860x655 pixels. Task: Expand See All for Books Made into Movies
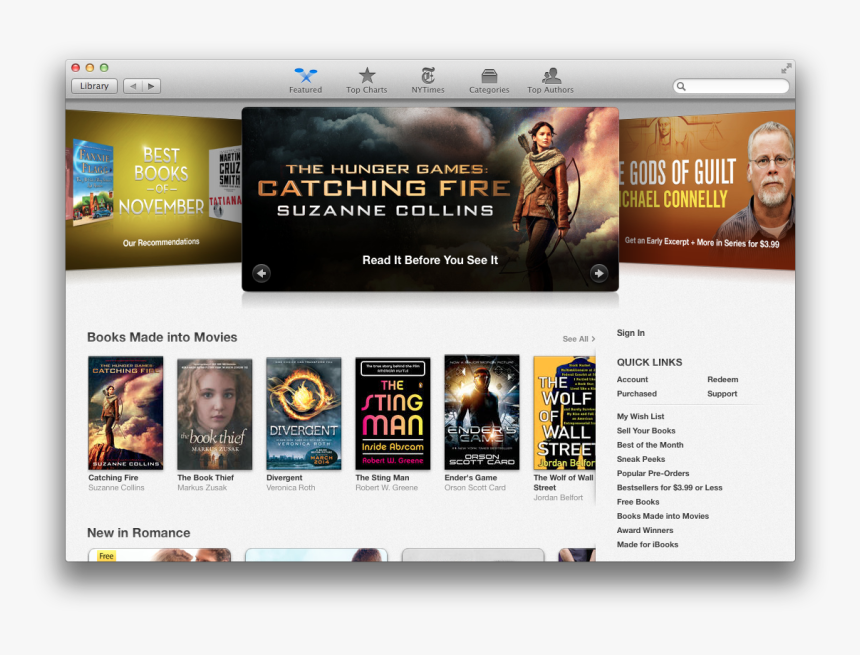point(579,339)
